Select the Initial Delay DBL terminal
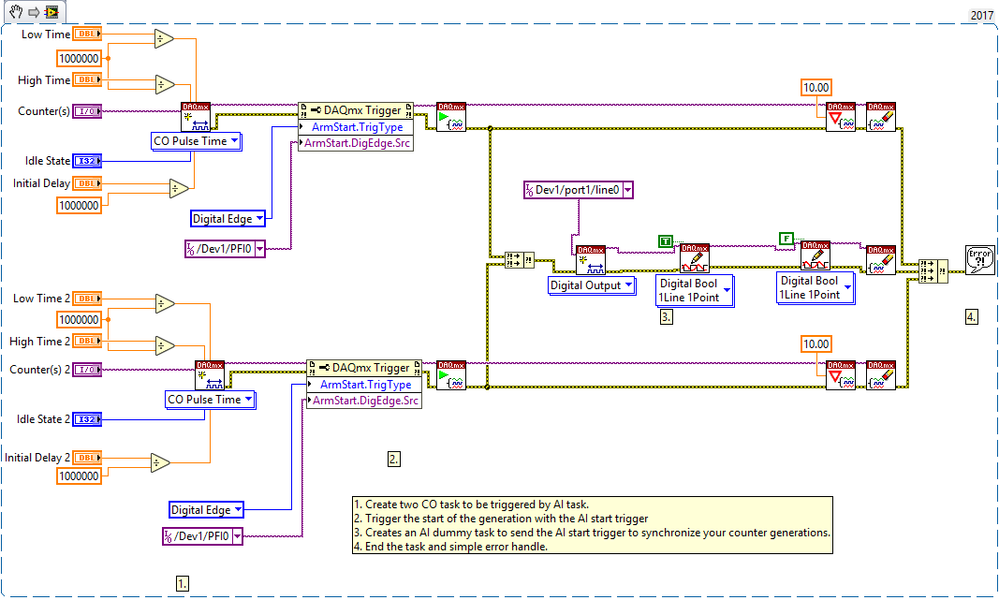The image size is (999, 598). tap(87, 183)
